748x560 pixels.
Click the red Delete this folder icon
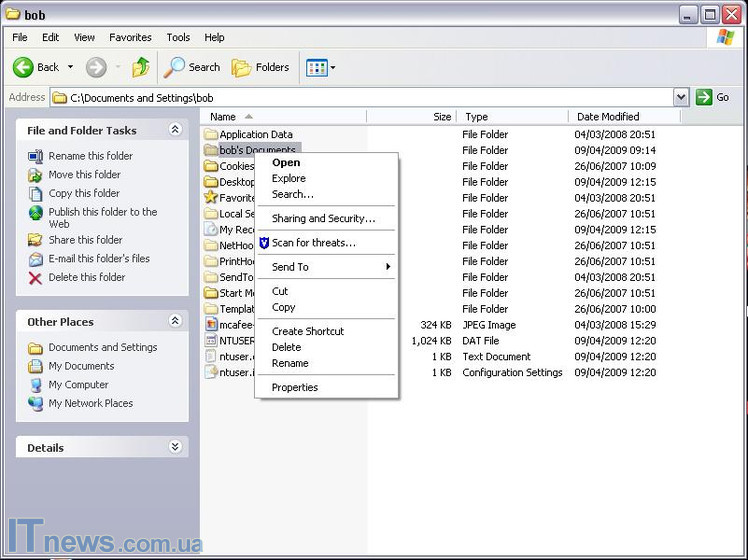(36, 277)
